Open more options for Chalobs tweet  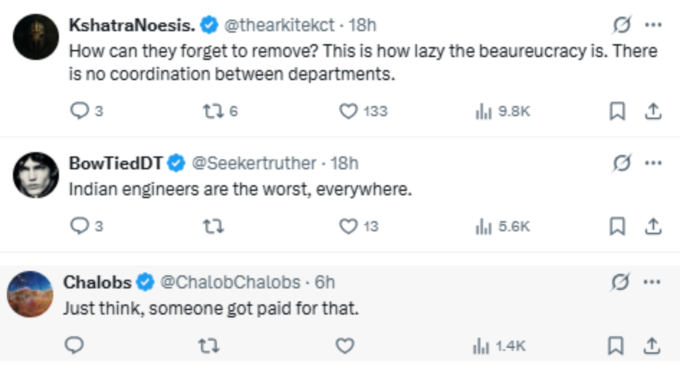coord(652,282)
